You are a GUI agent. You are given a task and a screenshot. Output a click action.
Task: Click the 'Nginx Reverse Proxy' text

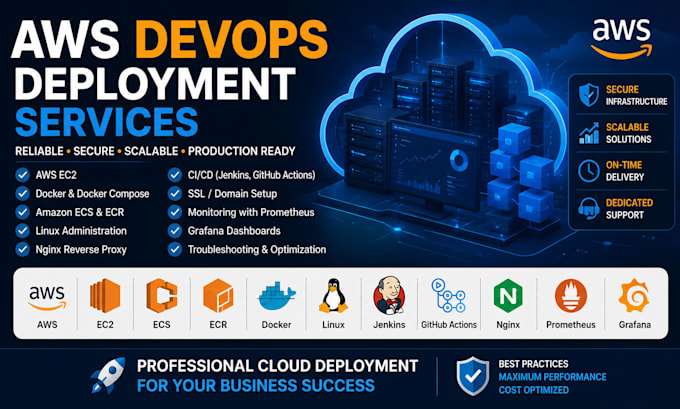tap(81, 250)
